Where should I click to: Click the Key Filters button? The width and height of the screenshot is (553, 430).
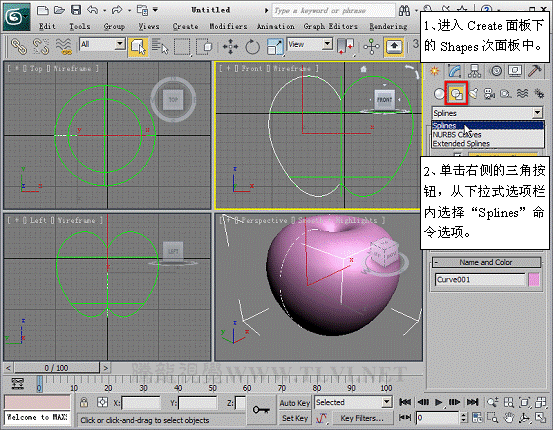click(361, 418)
